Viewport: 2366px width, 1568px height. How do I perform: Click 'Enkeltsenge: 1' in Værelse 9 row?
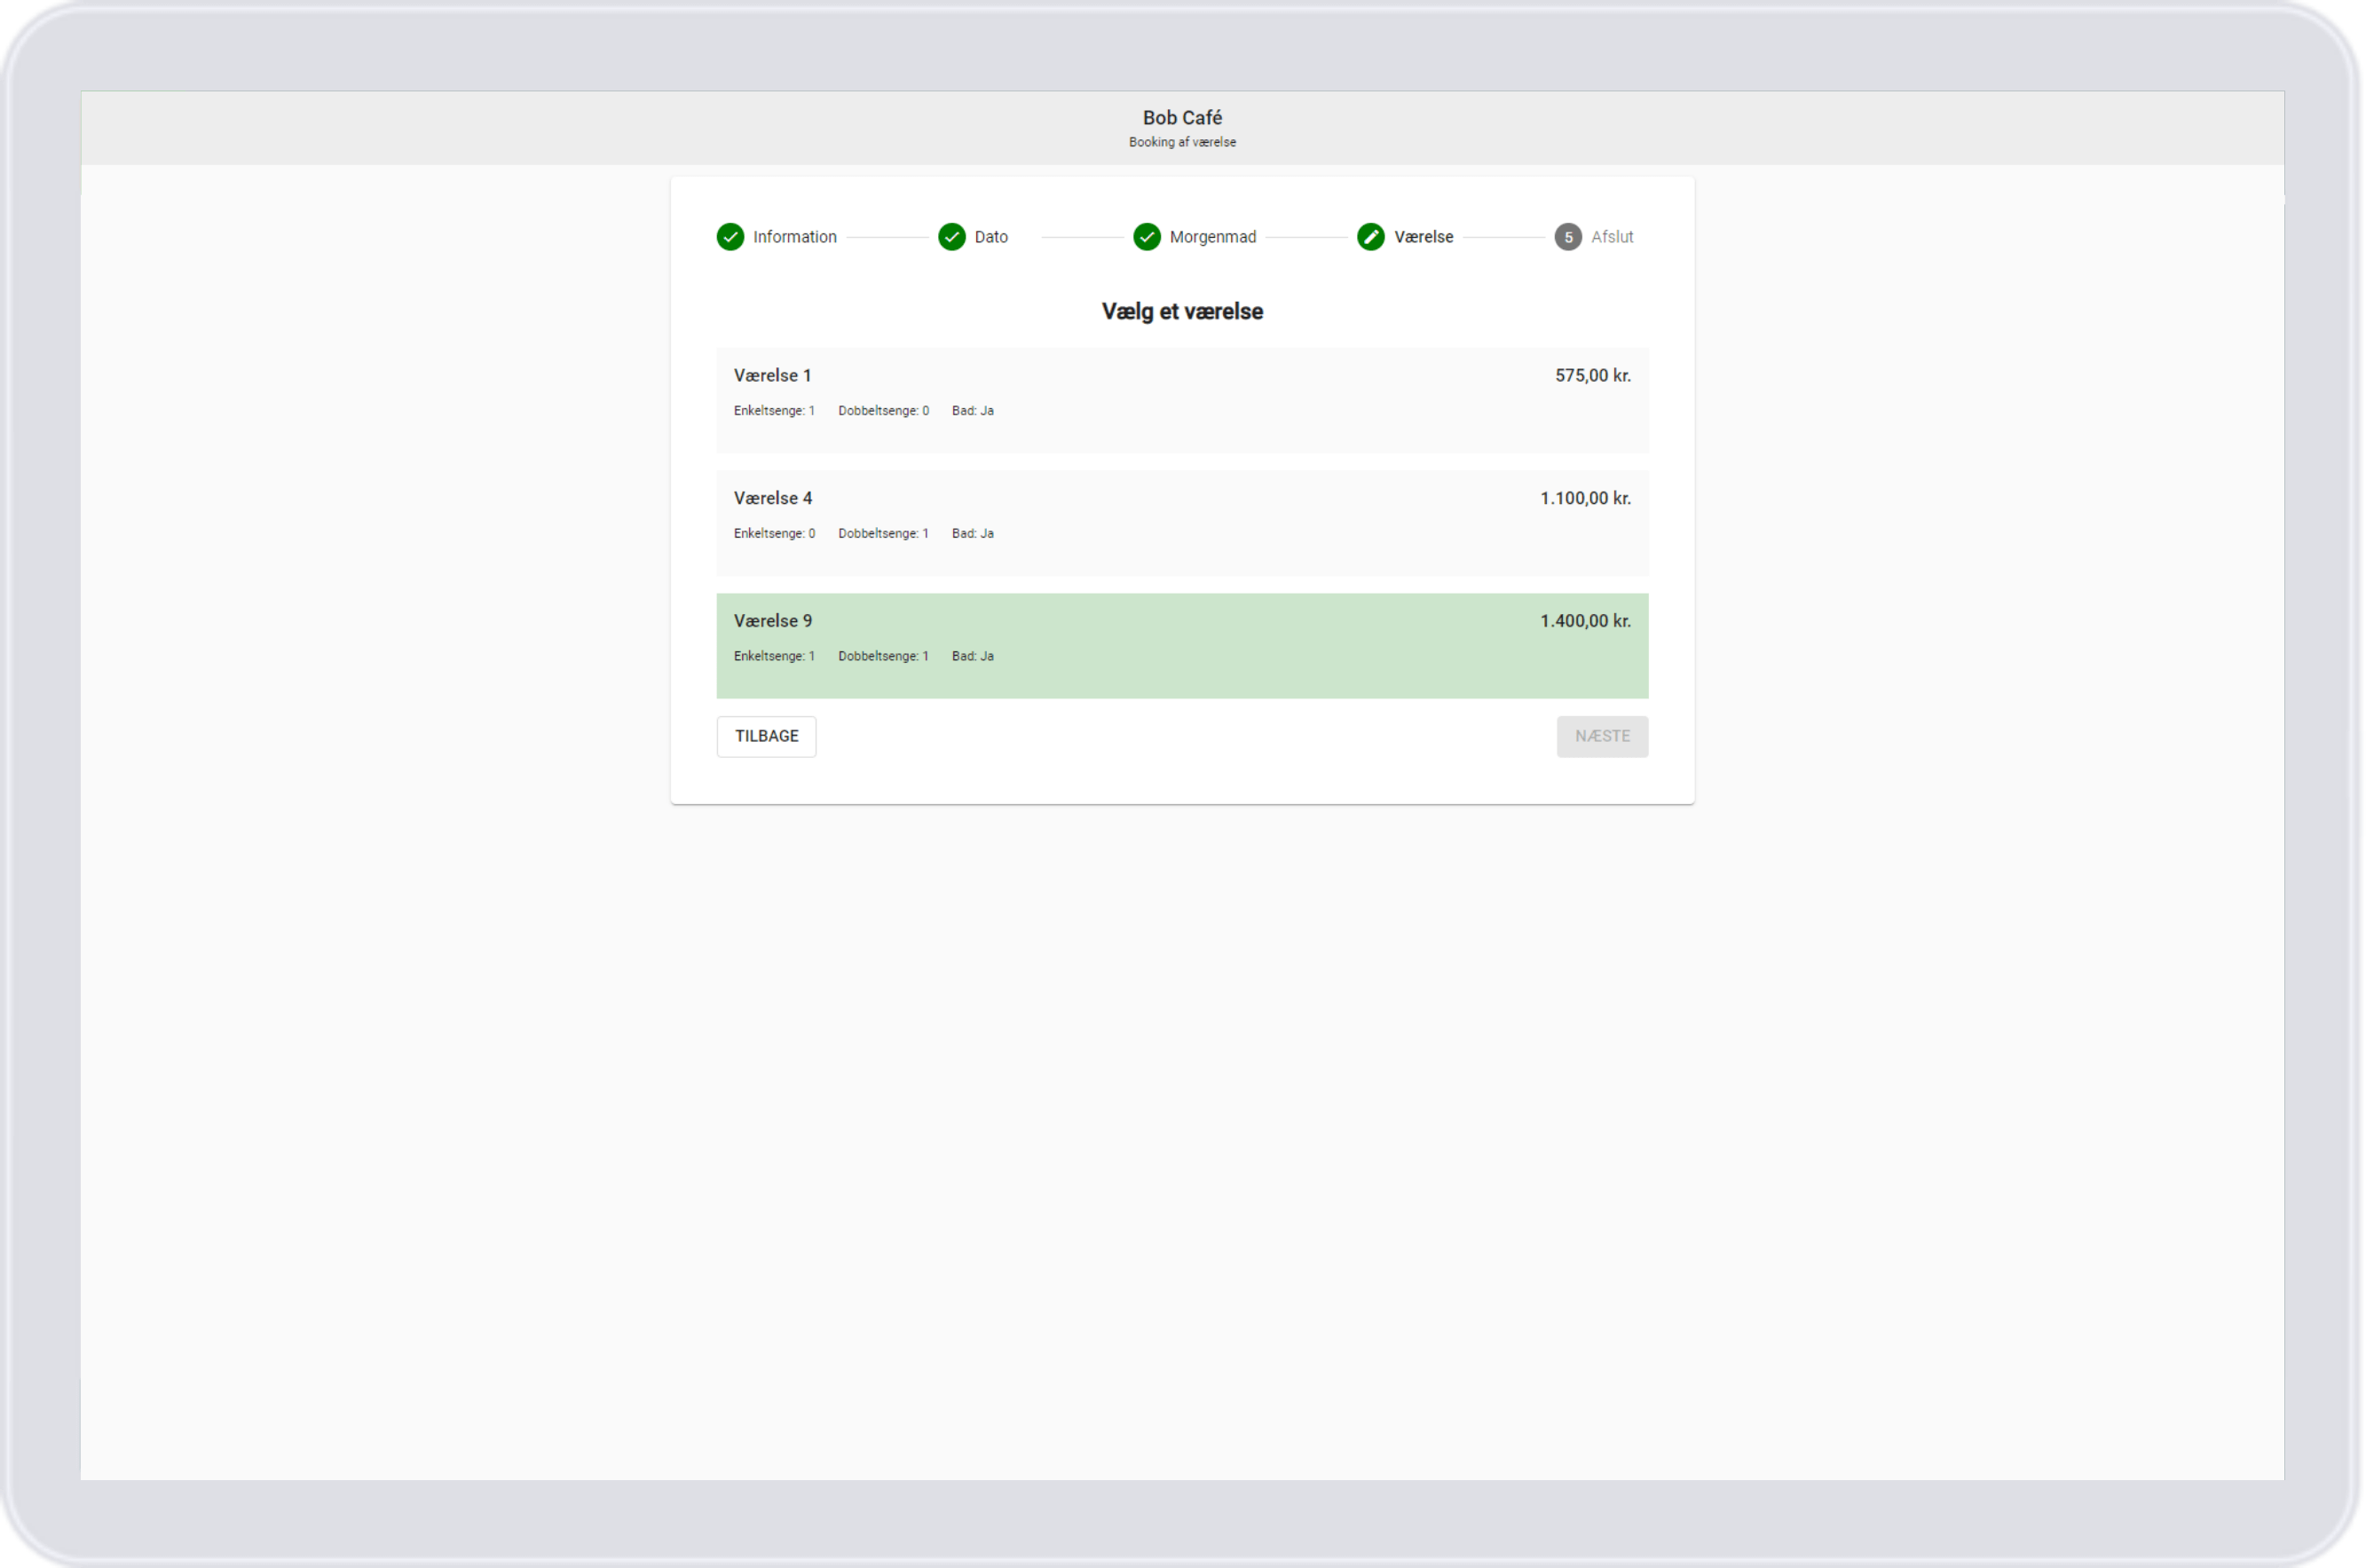point(774,656)
